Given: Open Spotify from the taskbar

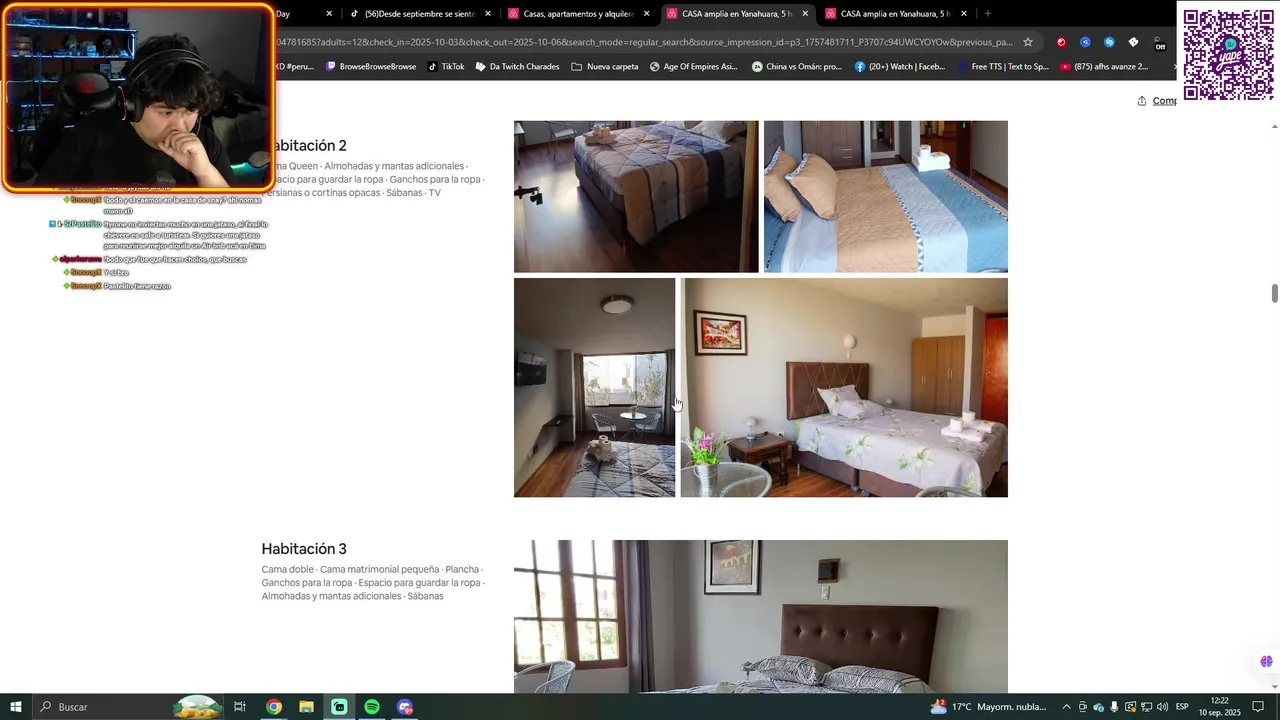Looking at the screenshot, I should [372, 707].
